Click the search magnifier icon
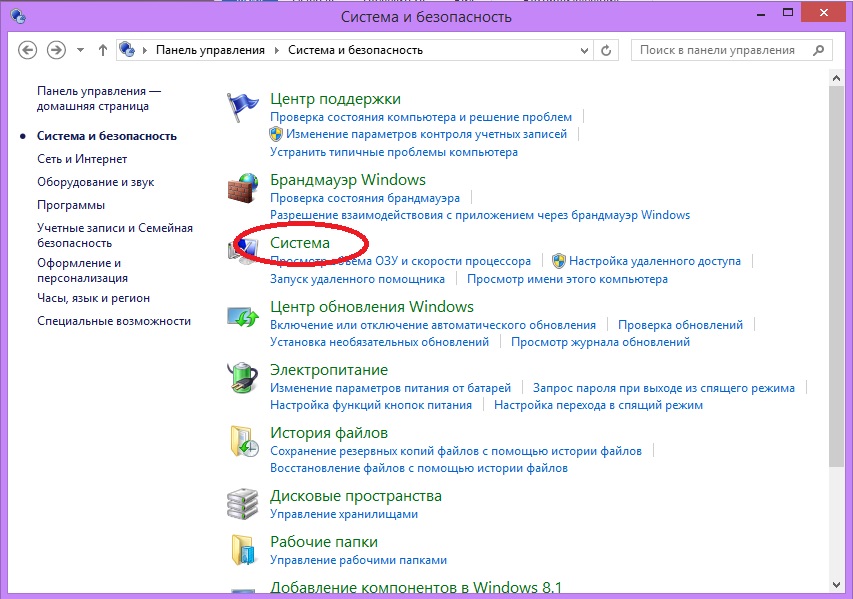This screenshot has height=599, width=853. tap(818, 50)
